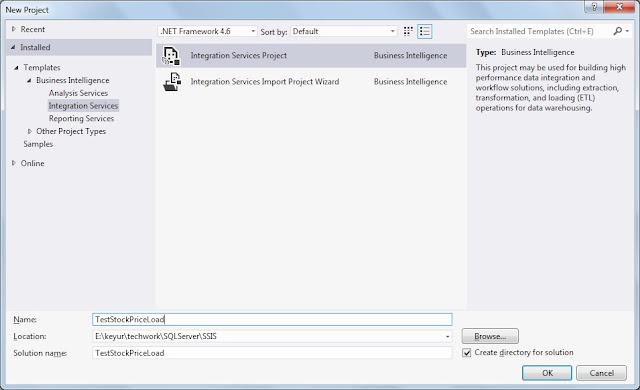The height and width of the screenshot is (390, 640).
Task: Toggle Create directory for solution checkbox
Action: point(467,352)
